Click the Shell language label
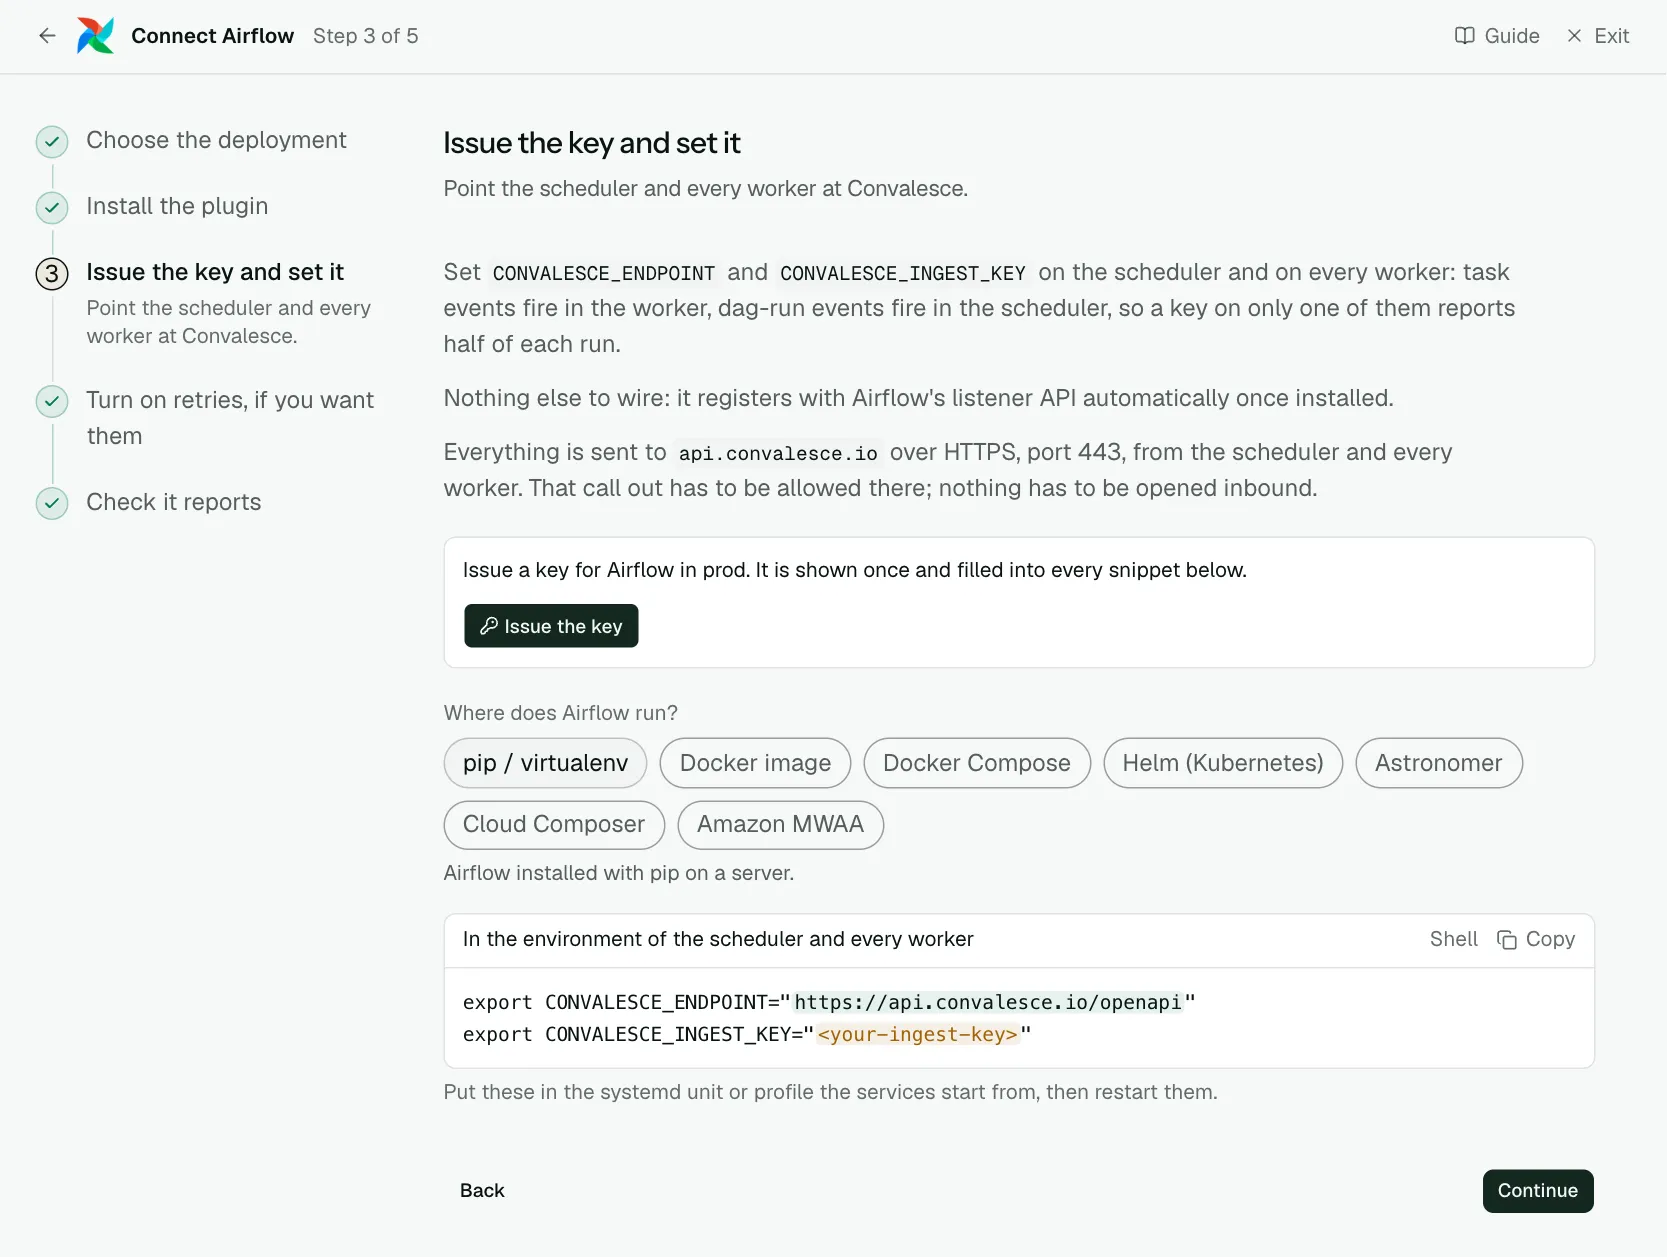Screen dimensions: 1667x1257 (x=1454, y=939)
